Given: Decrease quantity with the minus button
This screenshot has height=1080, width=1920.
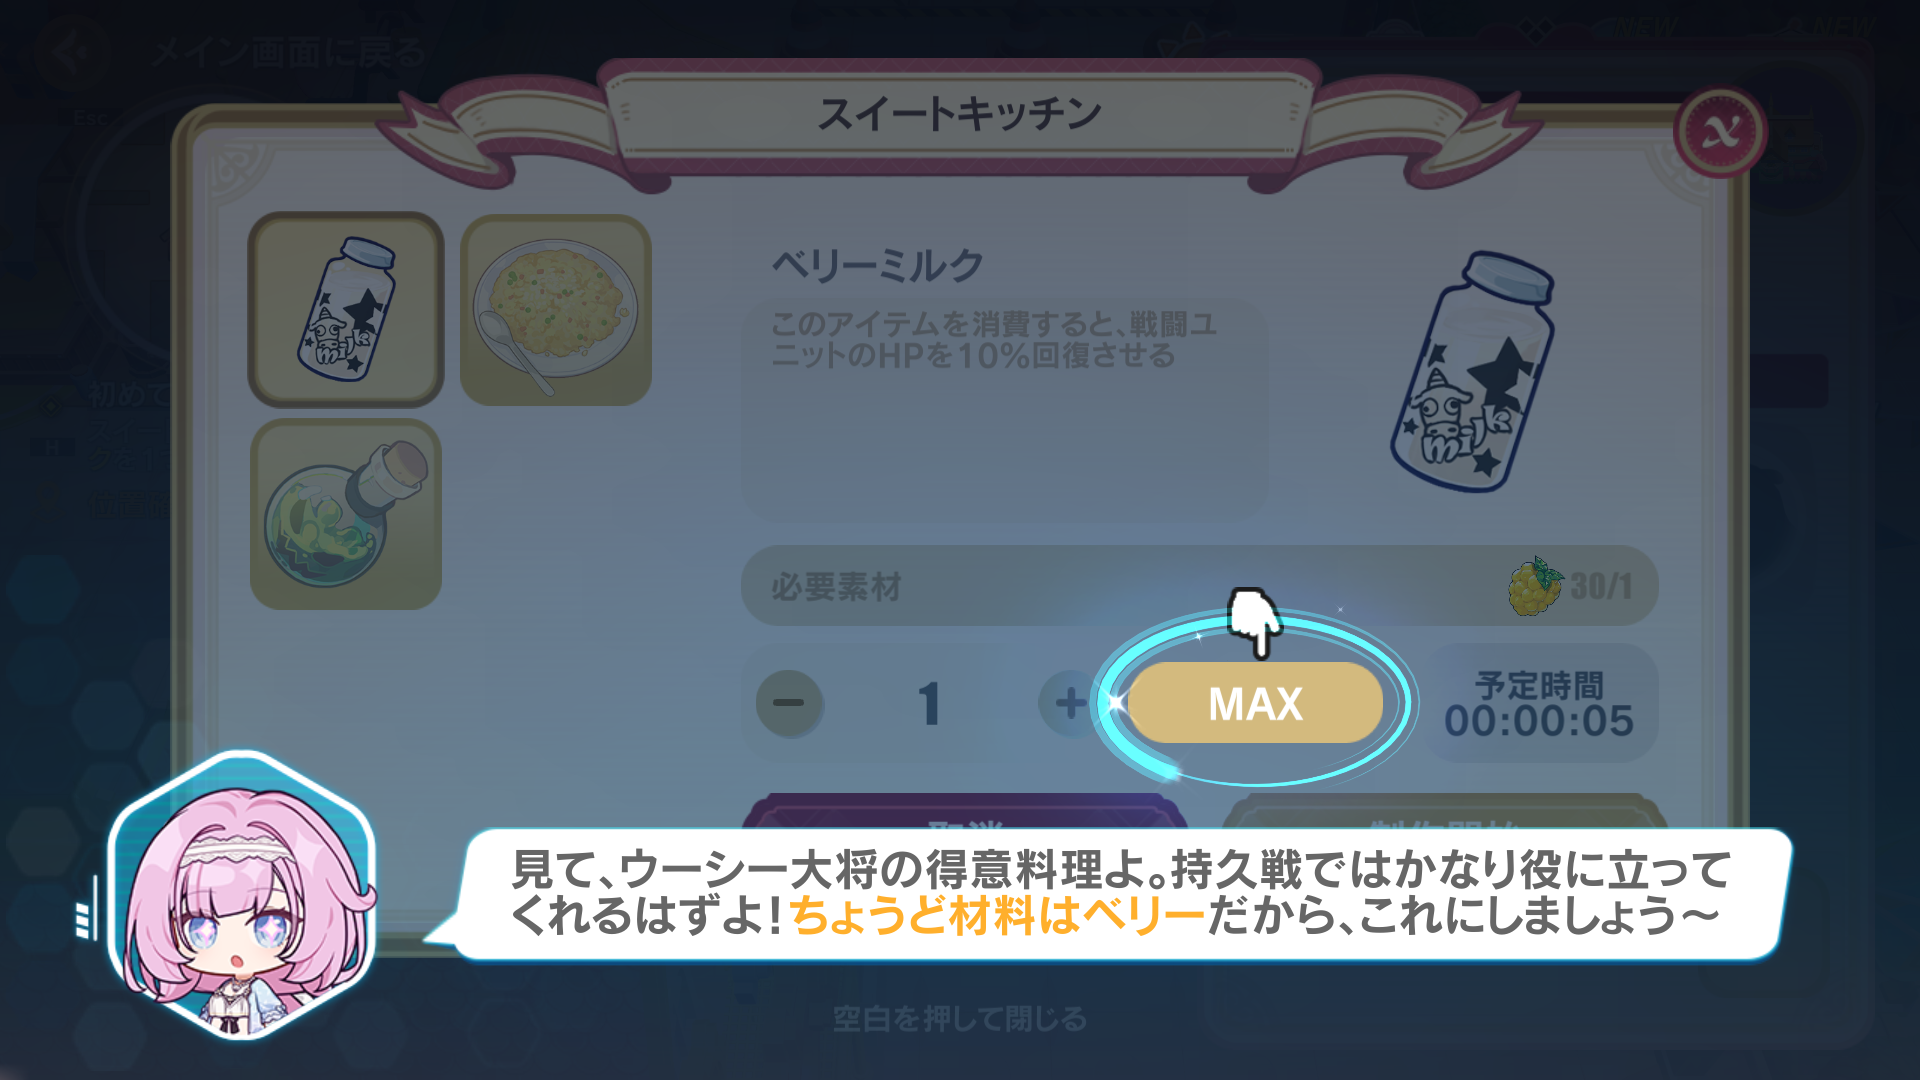Looking at the screenshot, I should [x=789, y=703].
